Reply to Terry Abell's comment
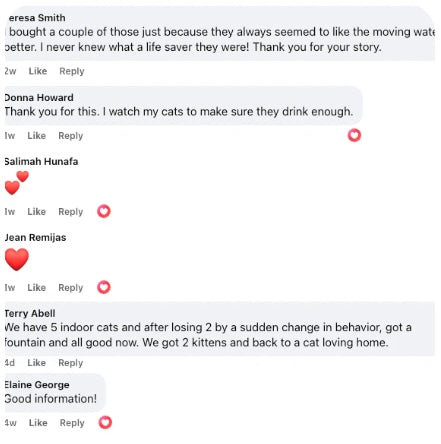The image size is (441, 444). (71, 363)
